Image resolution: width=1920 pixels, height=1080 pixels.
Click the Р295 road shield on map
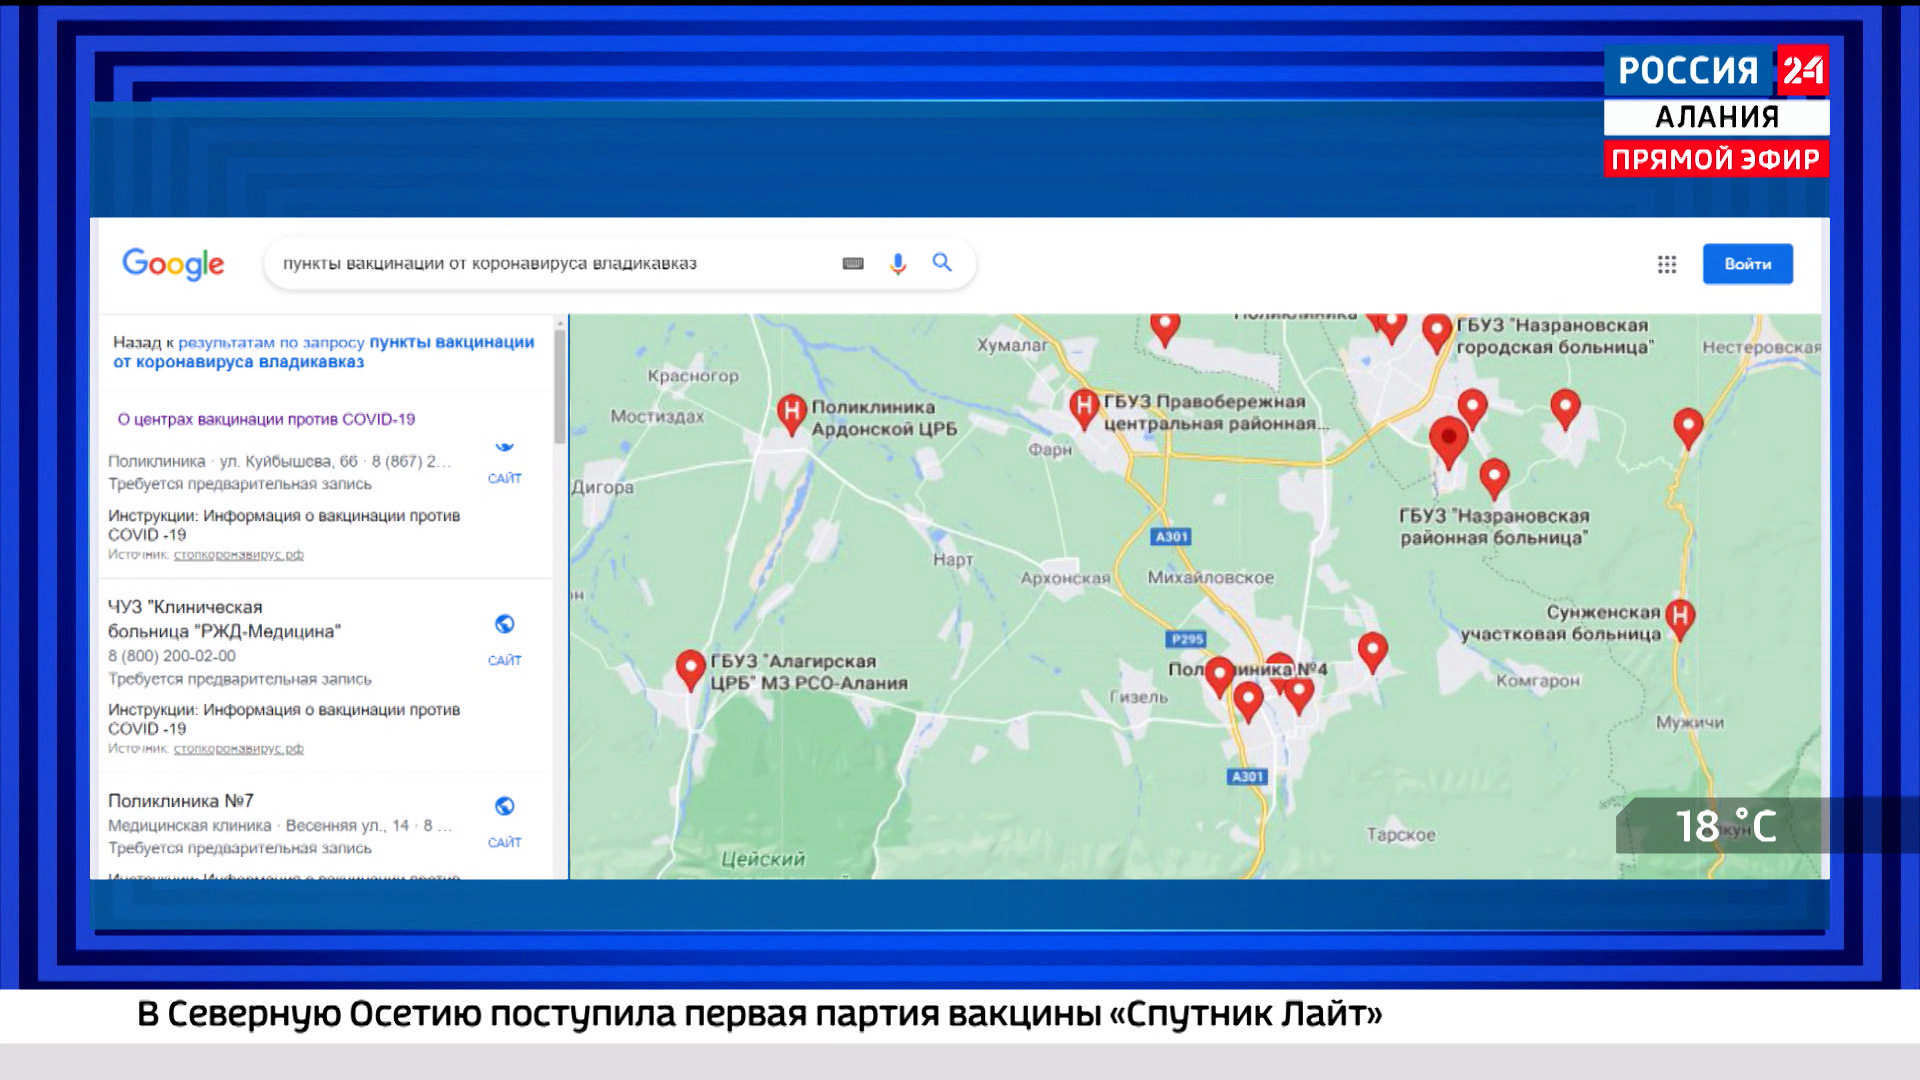point(1187,639)
